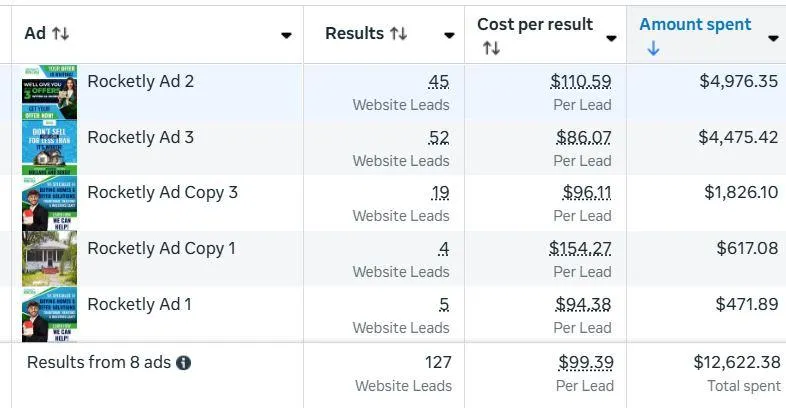Click the 45 results value for Rocketly Ad 2
This screenshot has width=786, height=408.
438,82
